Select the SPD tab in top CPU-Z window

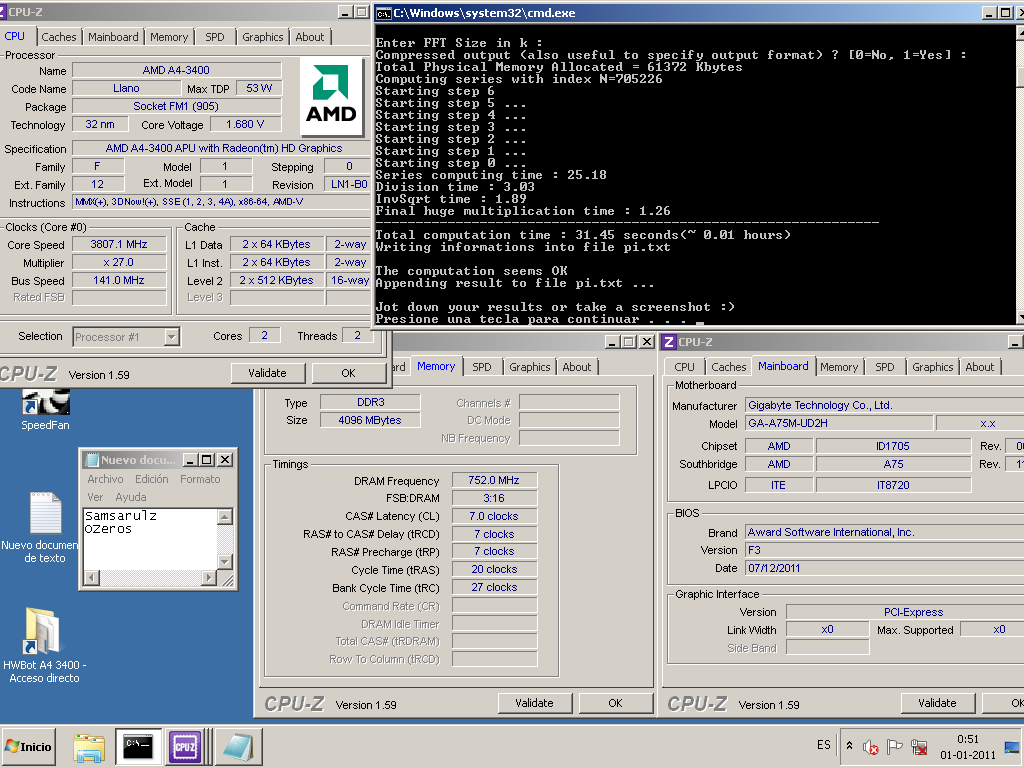[x=214, y=37]
